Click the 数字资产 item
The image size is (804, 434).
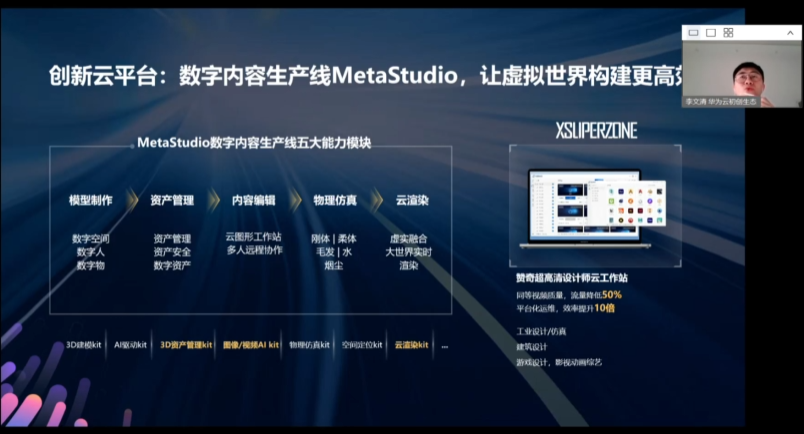pos(172,265)
